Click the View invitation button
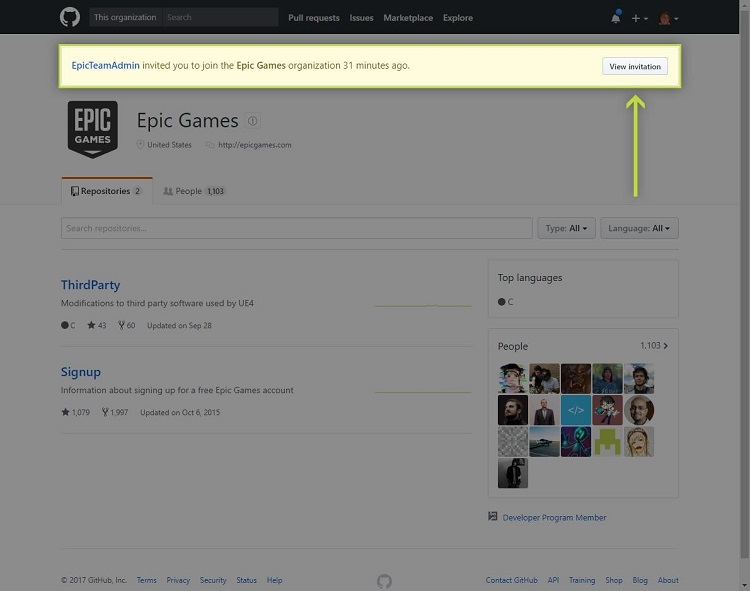This screenshot has width=750, height=591. click(635, 66)
